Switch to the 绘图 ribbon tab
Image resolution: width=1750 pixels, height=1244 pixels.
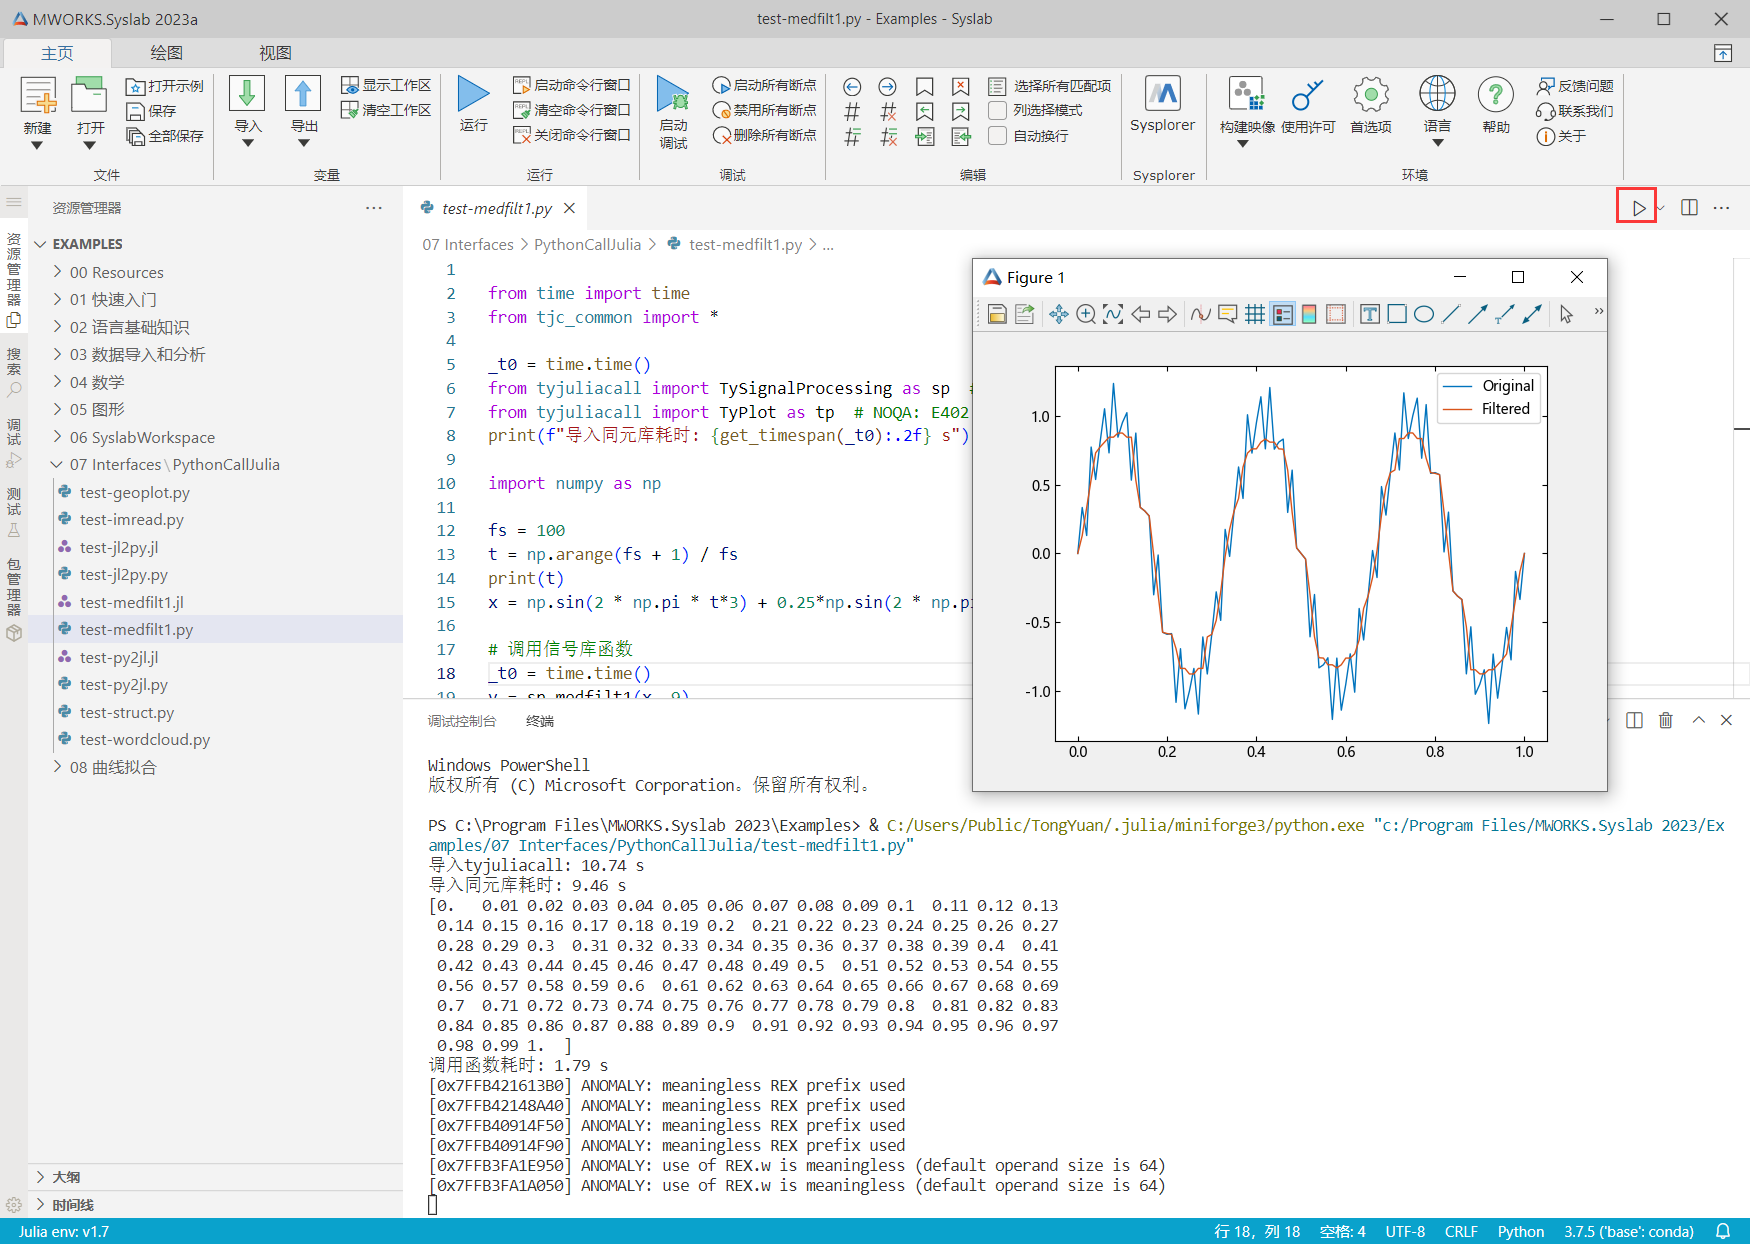coord(166,53)
